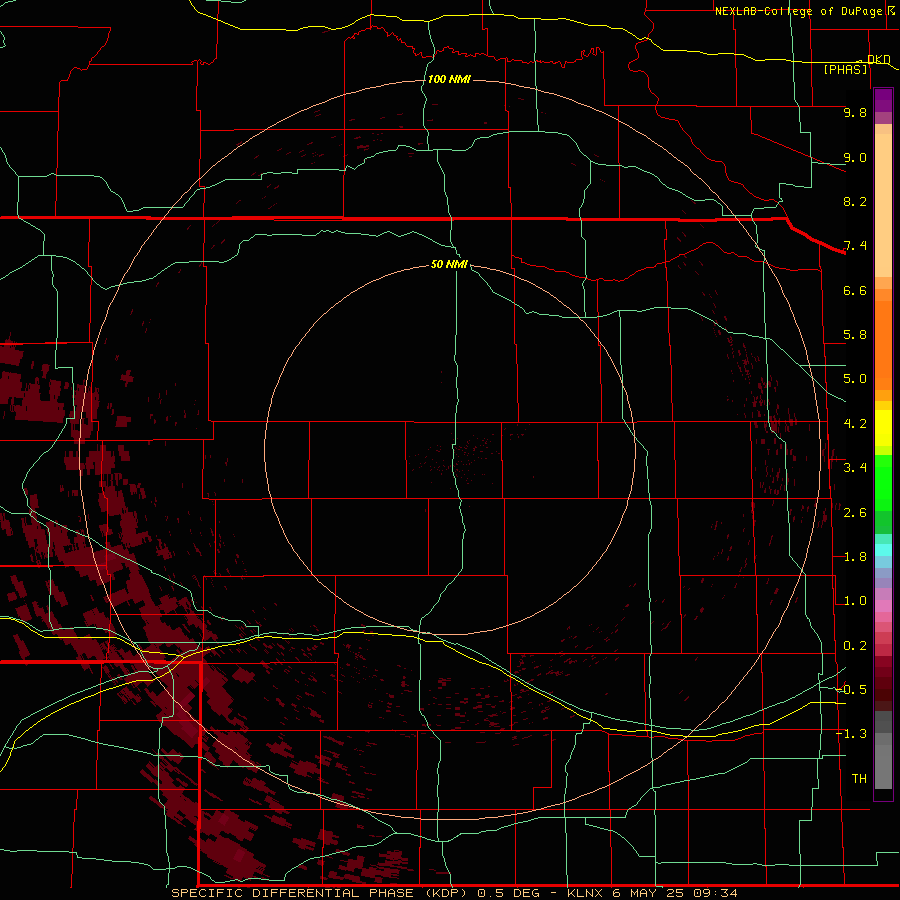
Task: Click the 1.0 color scale value
Action: click(855, 601)
